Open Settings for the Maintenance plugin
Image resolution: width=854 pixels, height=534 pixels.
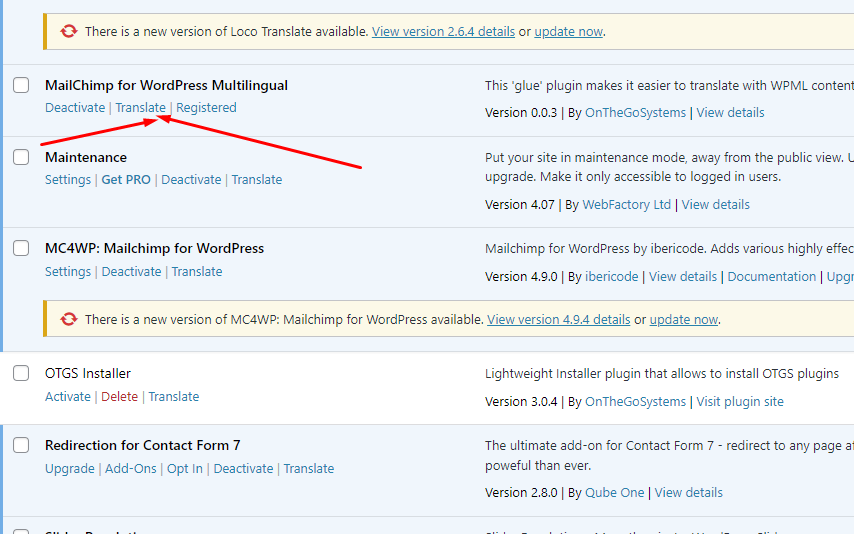point(68,179)
